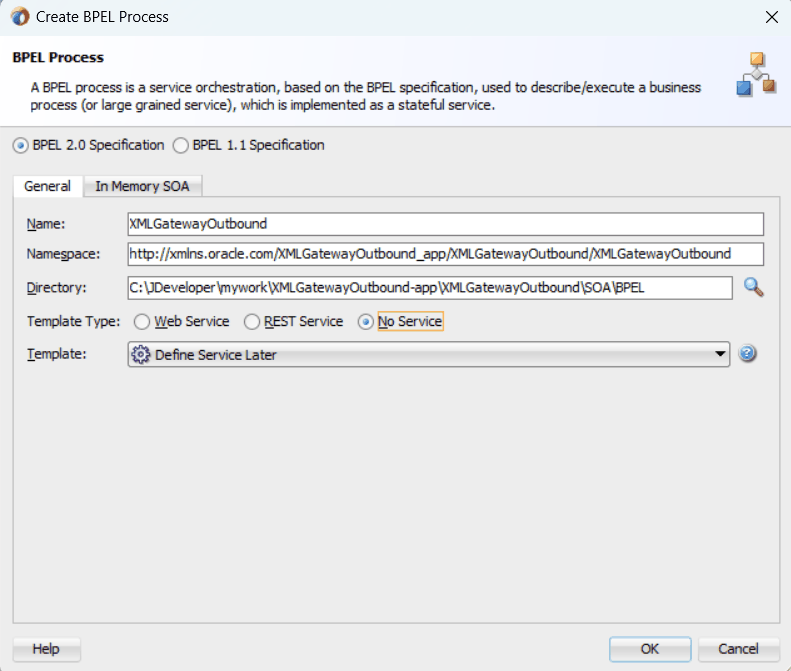Viewport: 791px width, 671px height.
Task: Click the BPEL Process heading text
Action: tap(58, 58)
